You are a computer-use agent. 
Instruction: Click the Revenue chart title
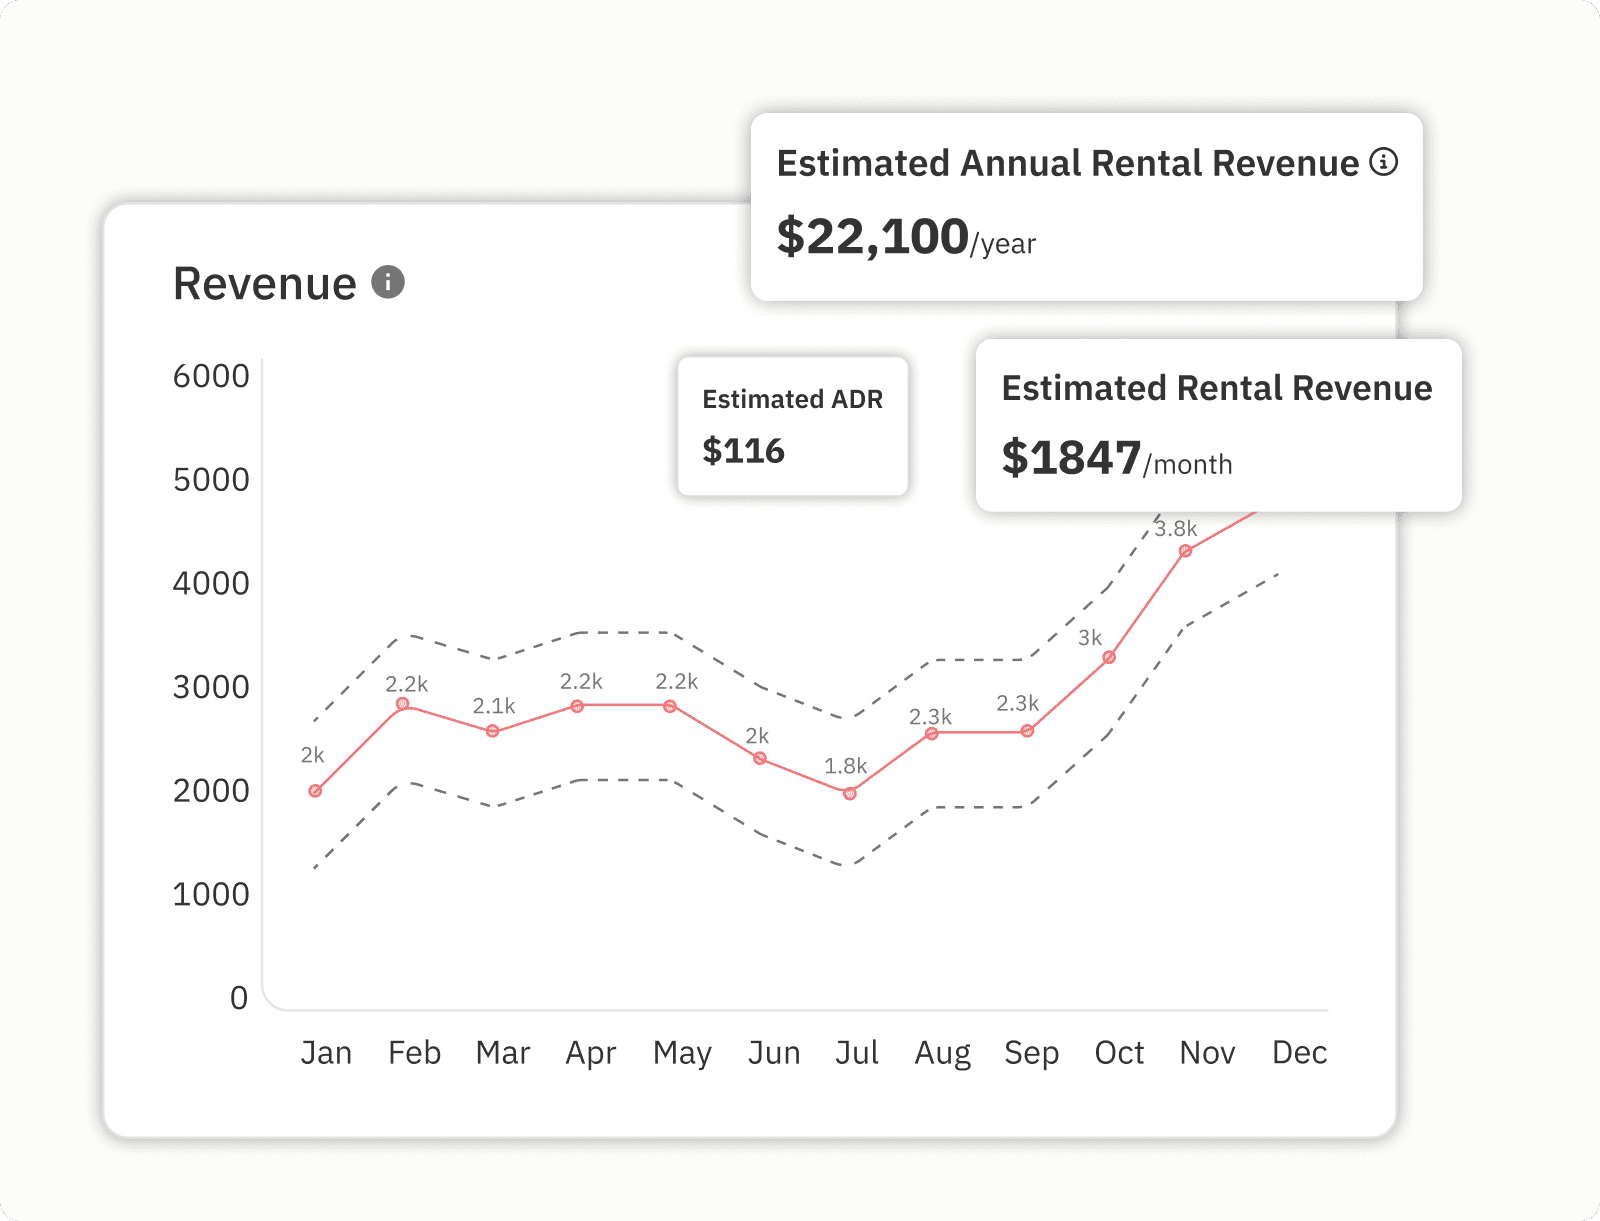pos(265,284)
